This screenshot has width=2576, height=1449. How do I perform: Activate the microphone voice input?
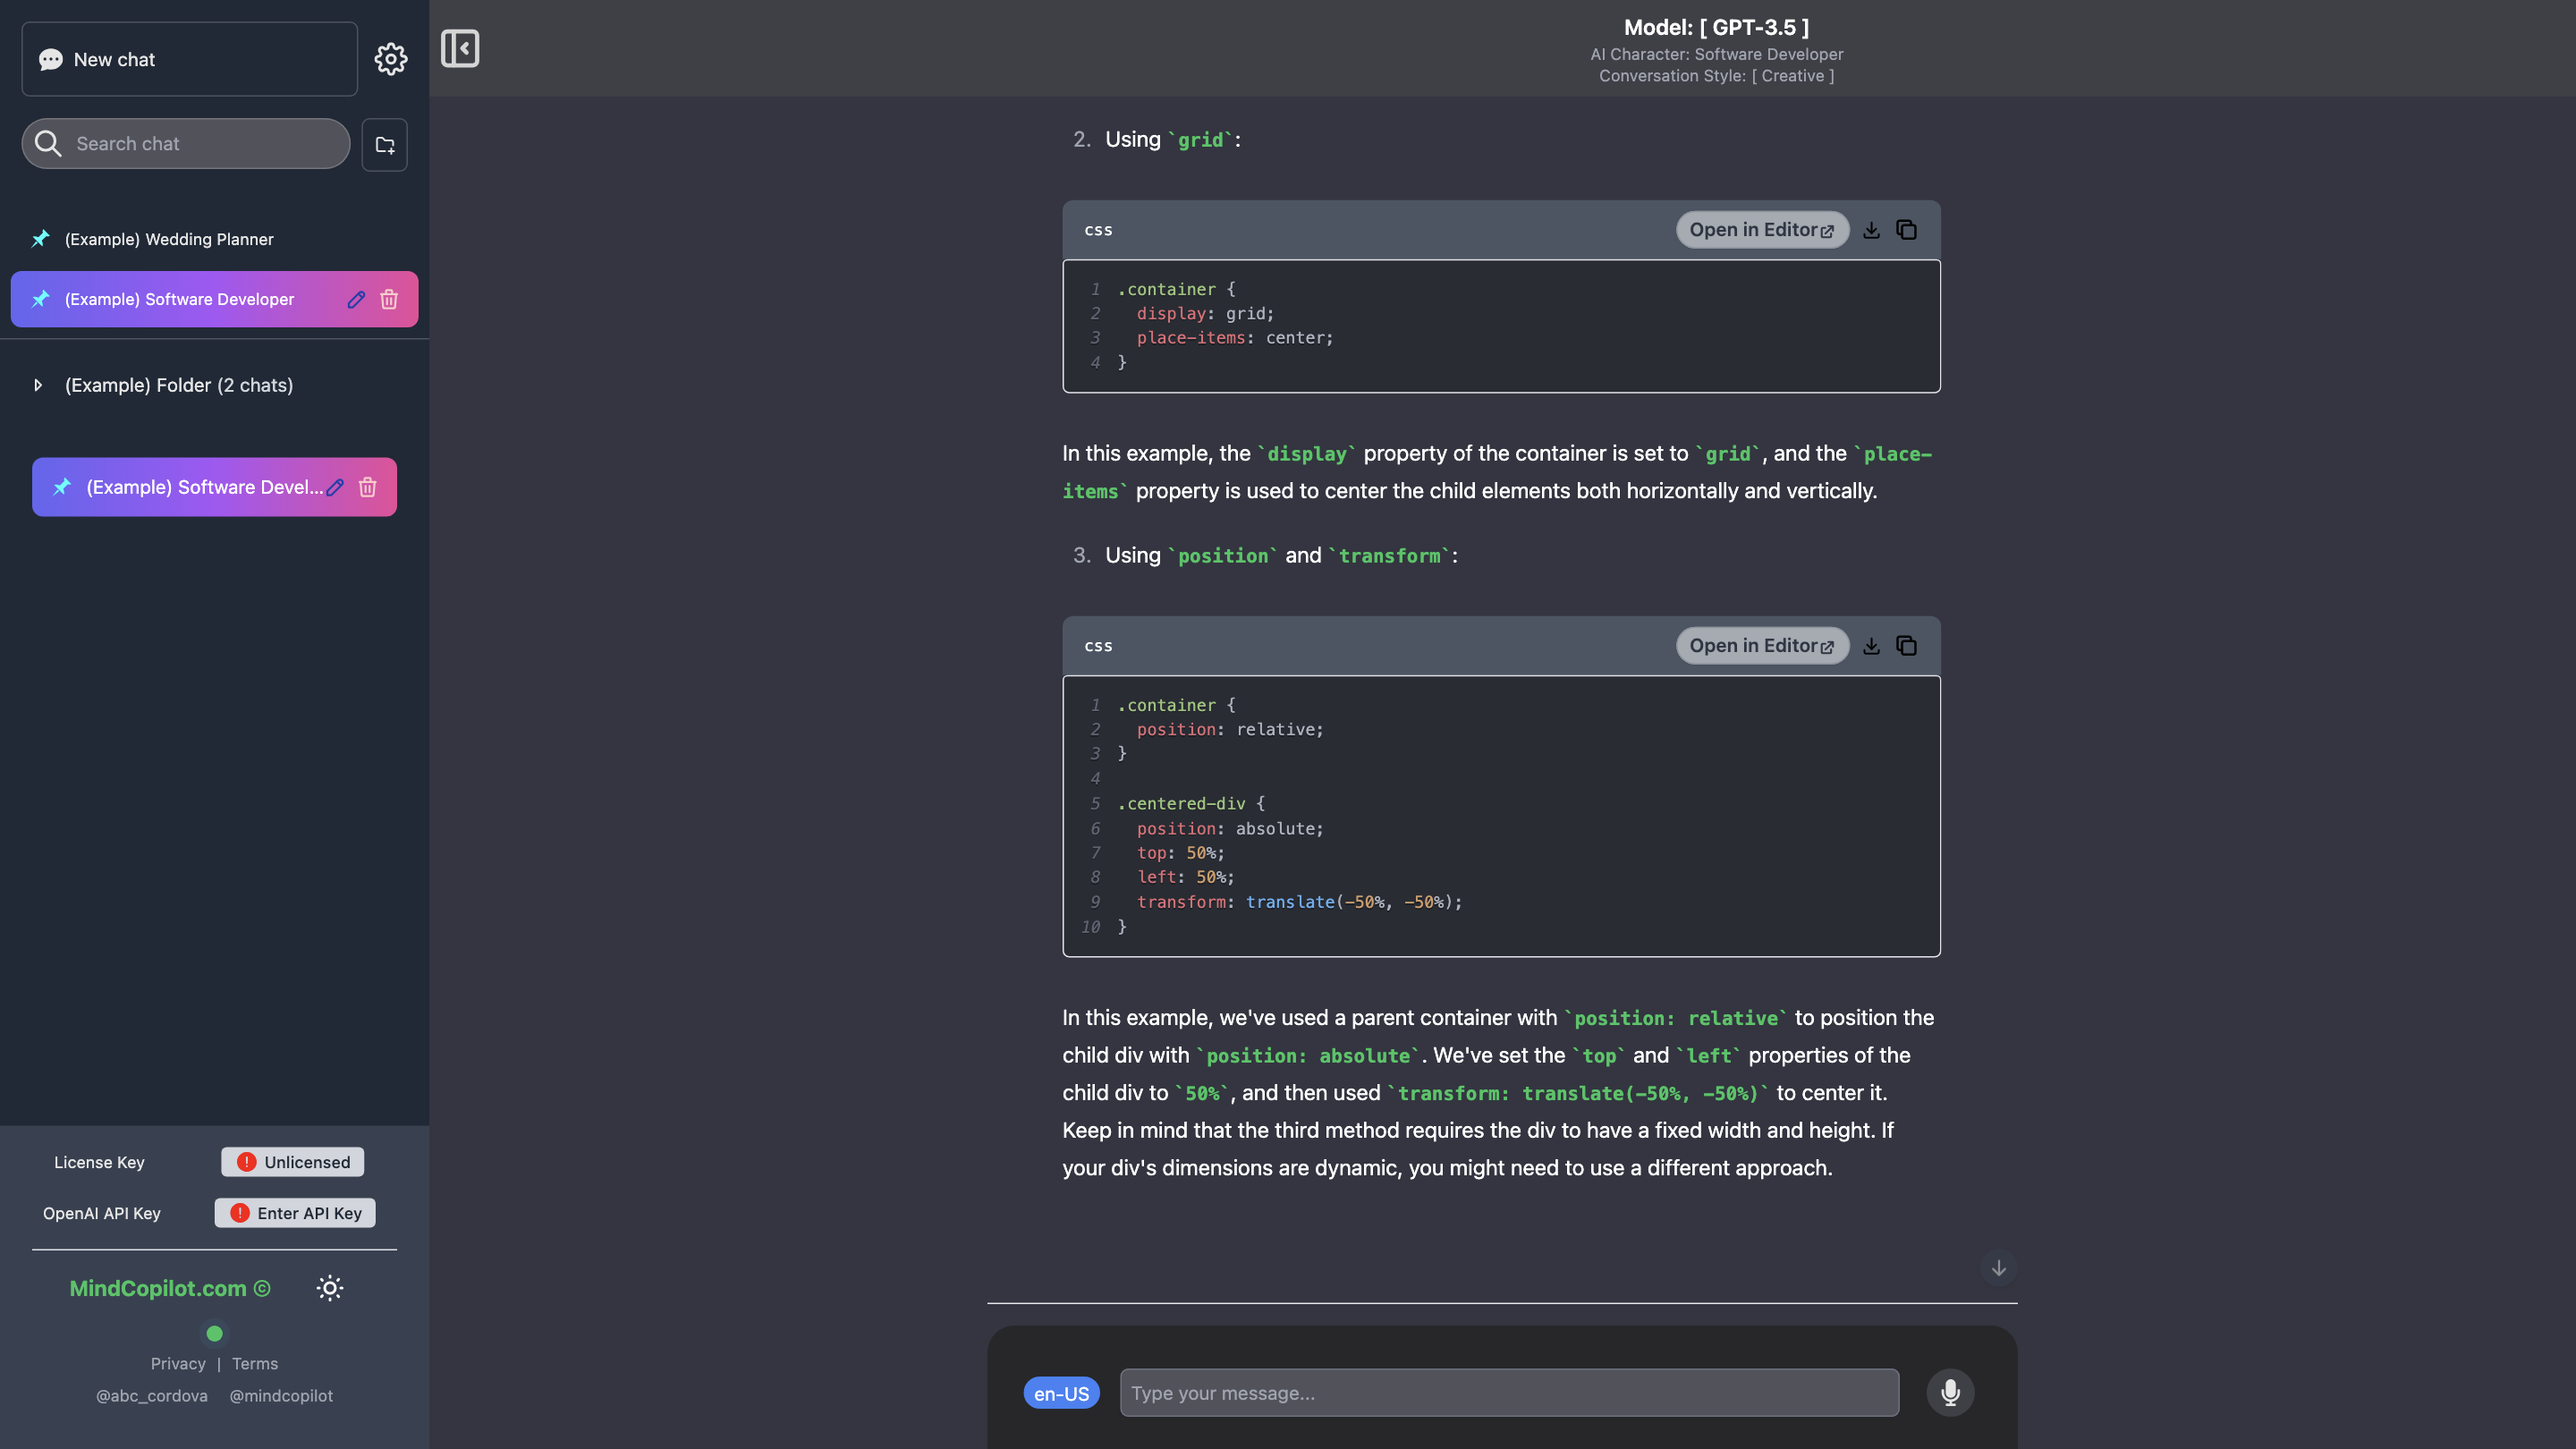[1949, 1392]
